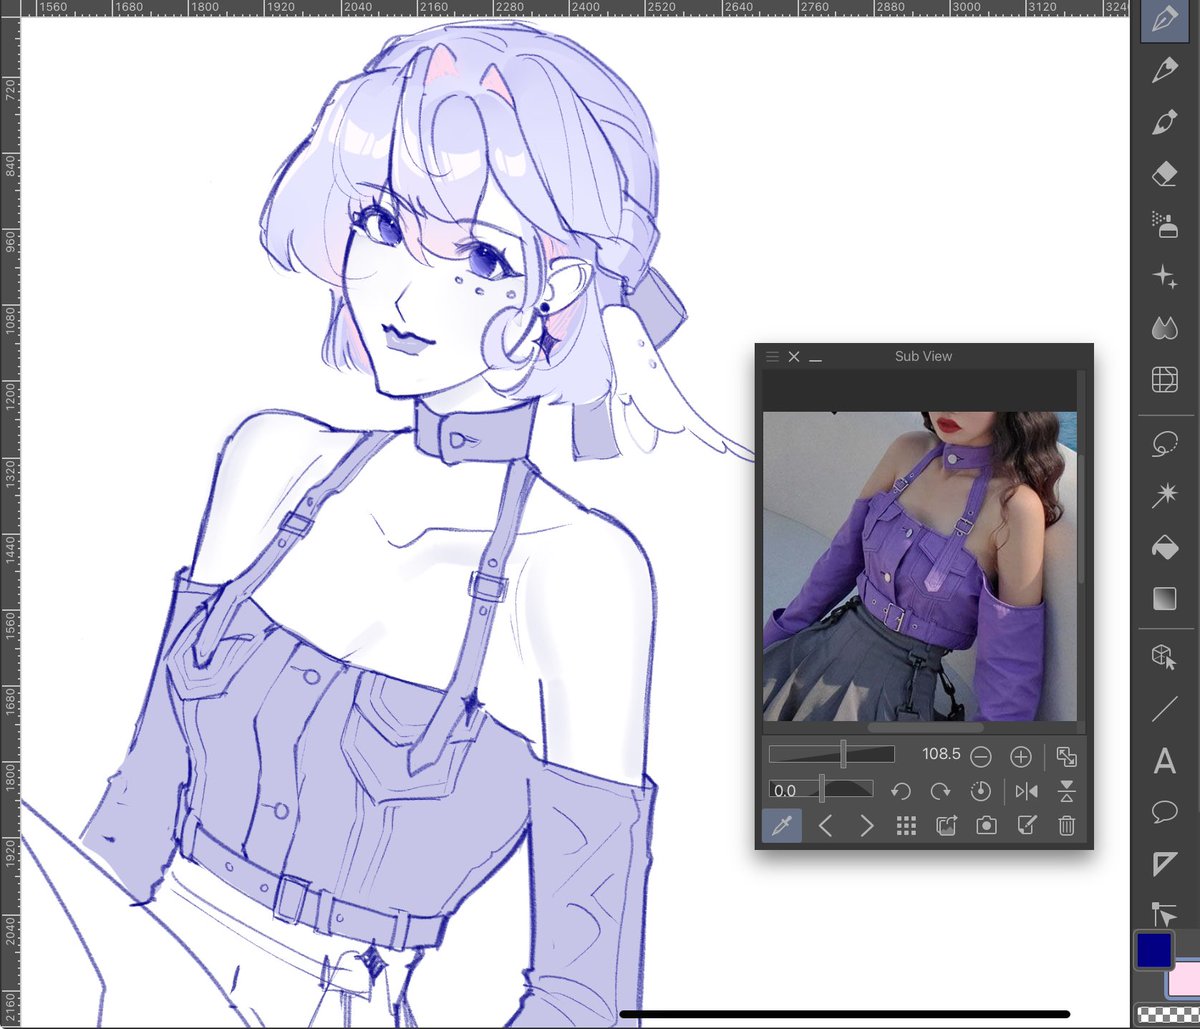Zoom out the Sub View image
This screenshot has width=1200, height=1029.
(x=981, y=756)
